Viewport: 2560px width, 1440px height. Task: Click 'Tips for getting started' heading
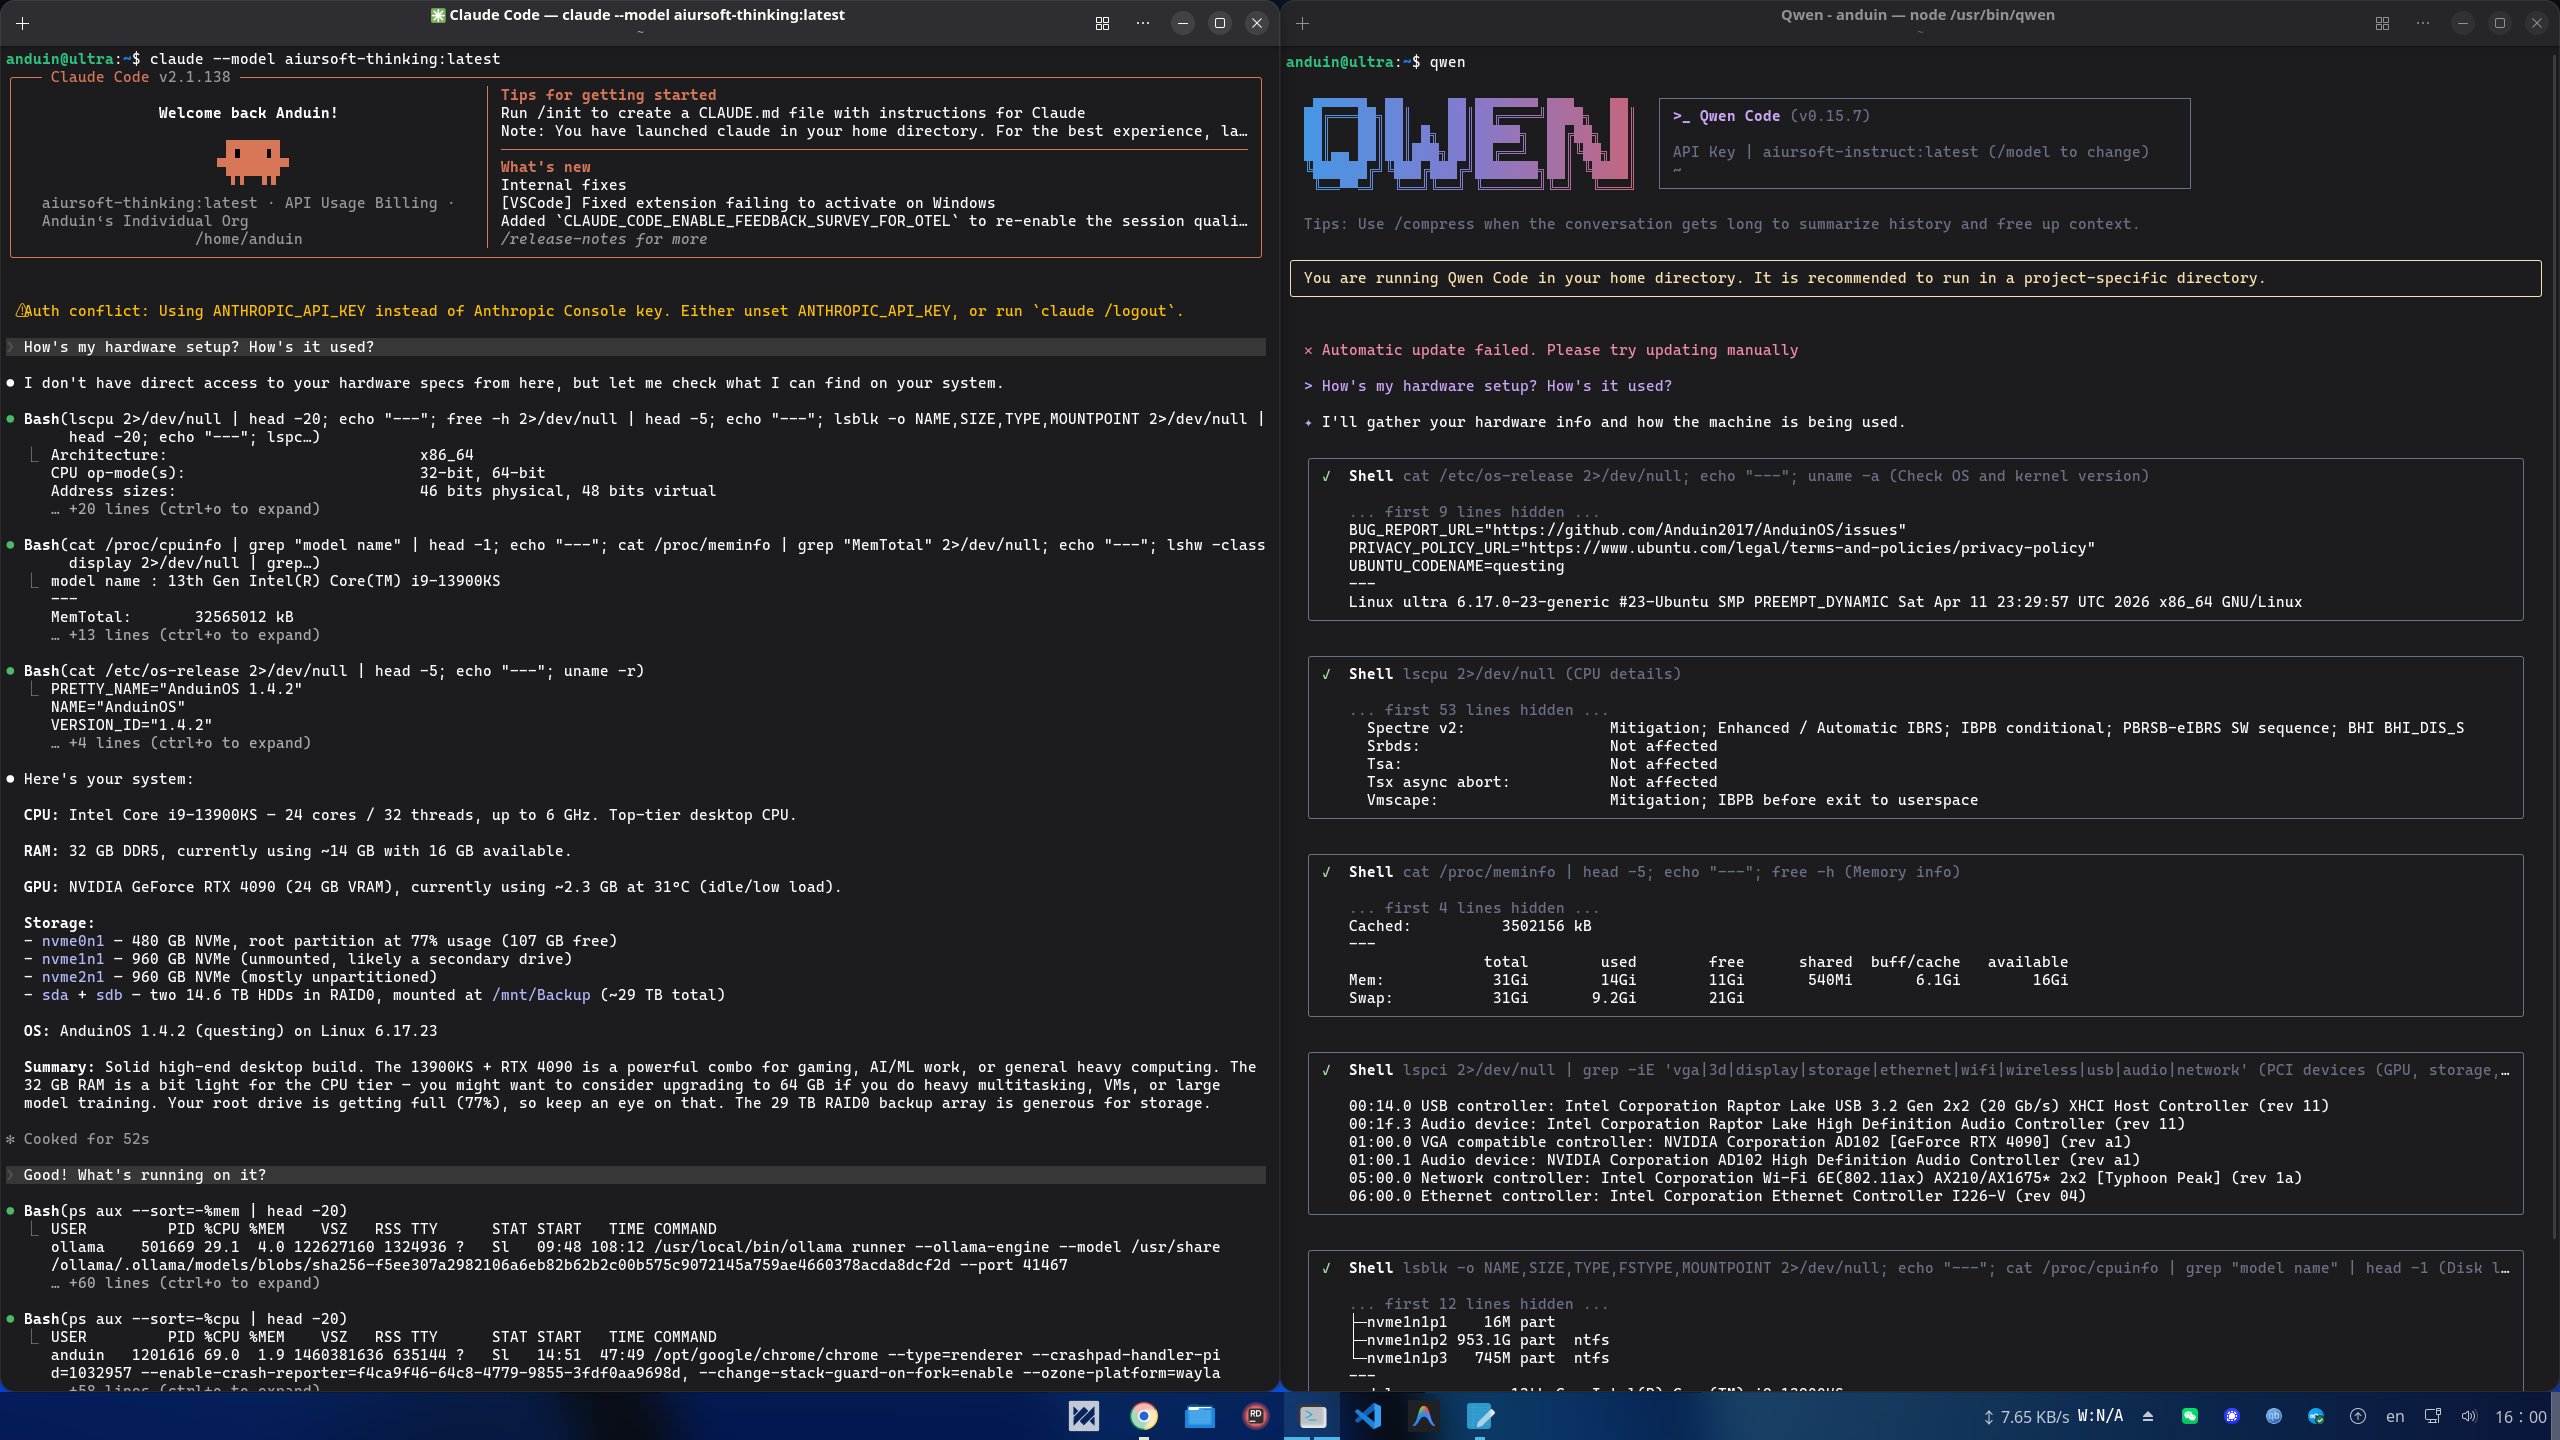608,95
